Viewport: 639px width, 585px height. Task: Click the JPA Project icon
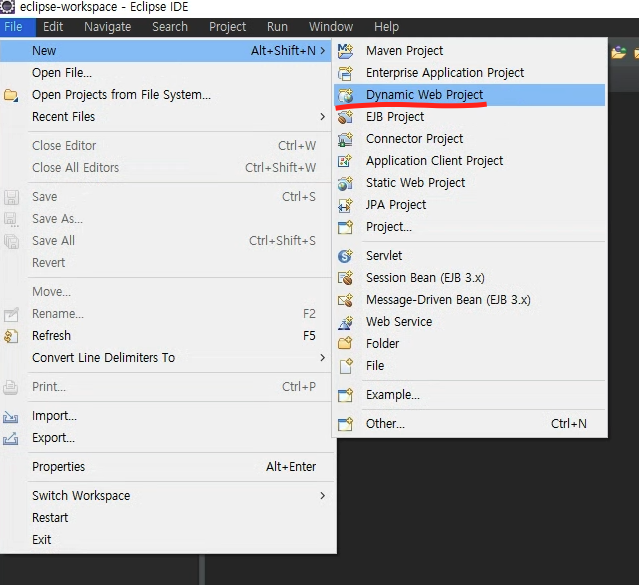(x=345, y=205)
